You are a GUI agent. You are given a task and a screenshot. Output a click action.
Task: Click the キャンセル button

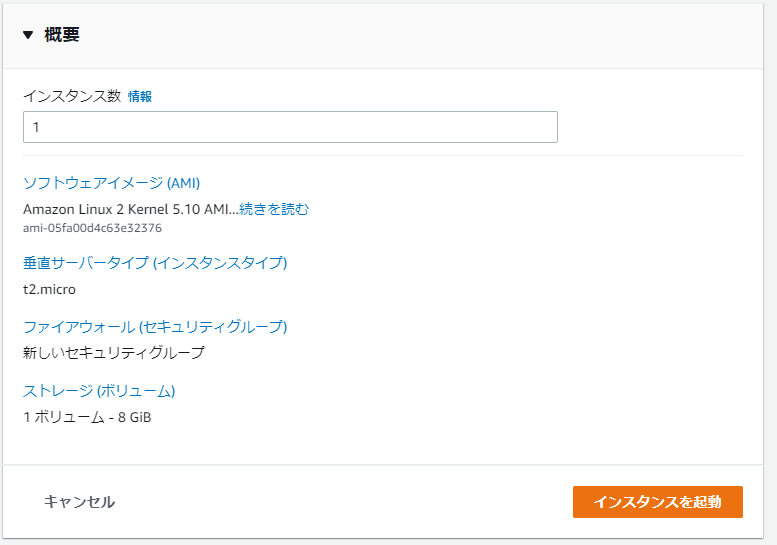click(79, 502)
